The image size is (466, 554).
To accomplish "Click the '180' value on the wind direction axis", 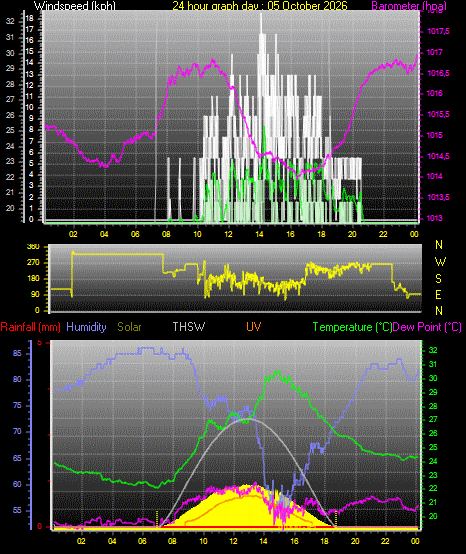I will 34,278.
